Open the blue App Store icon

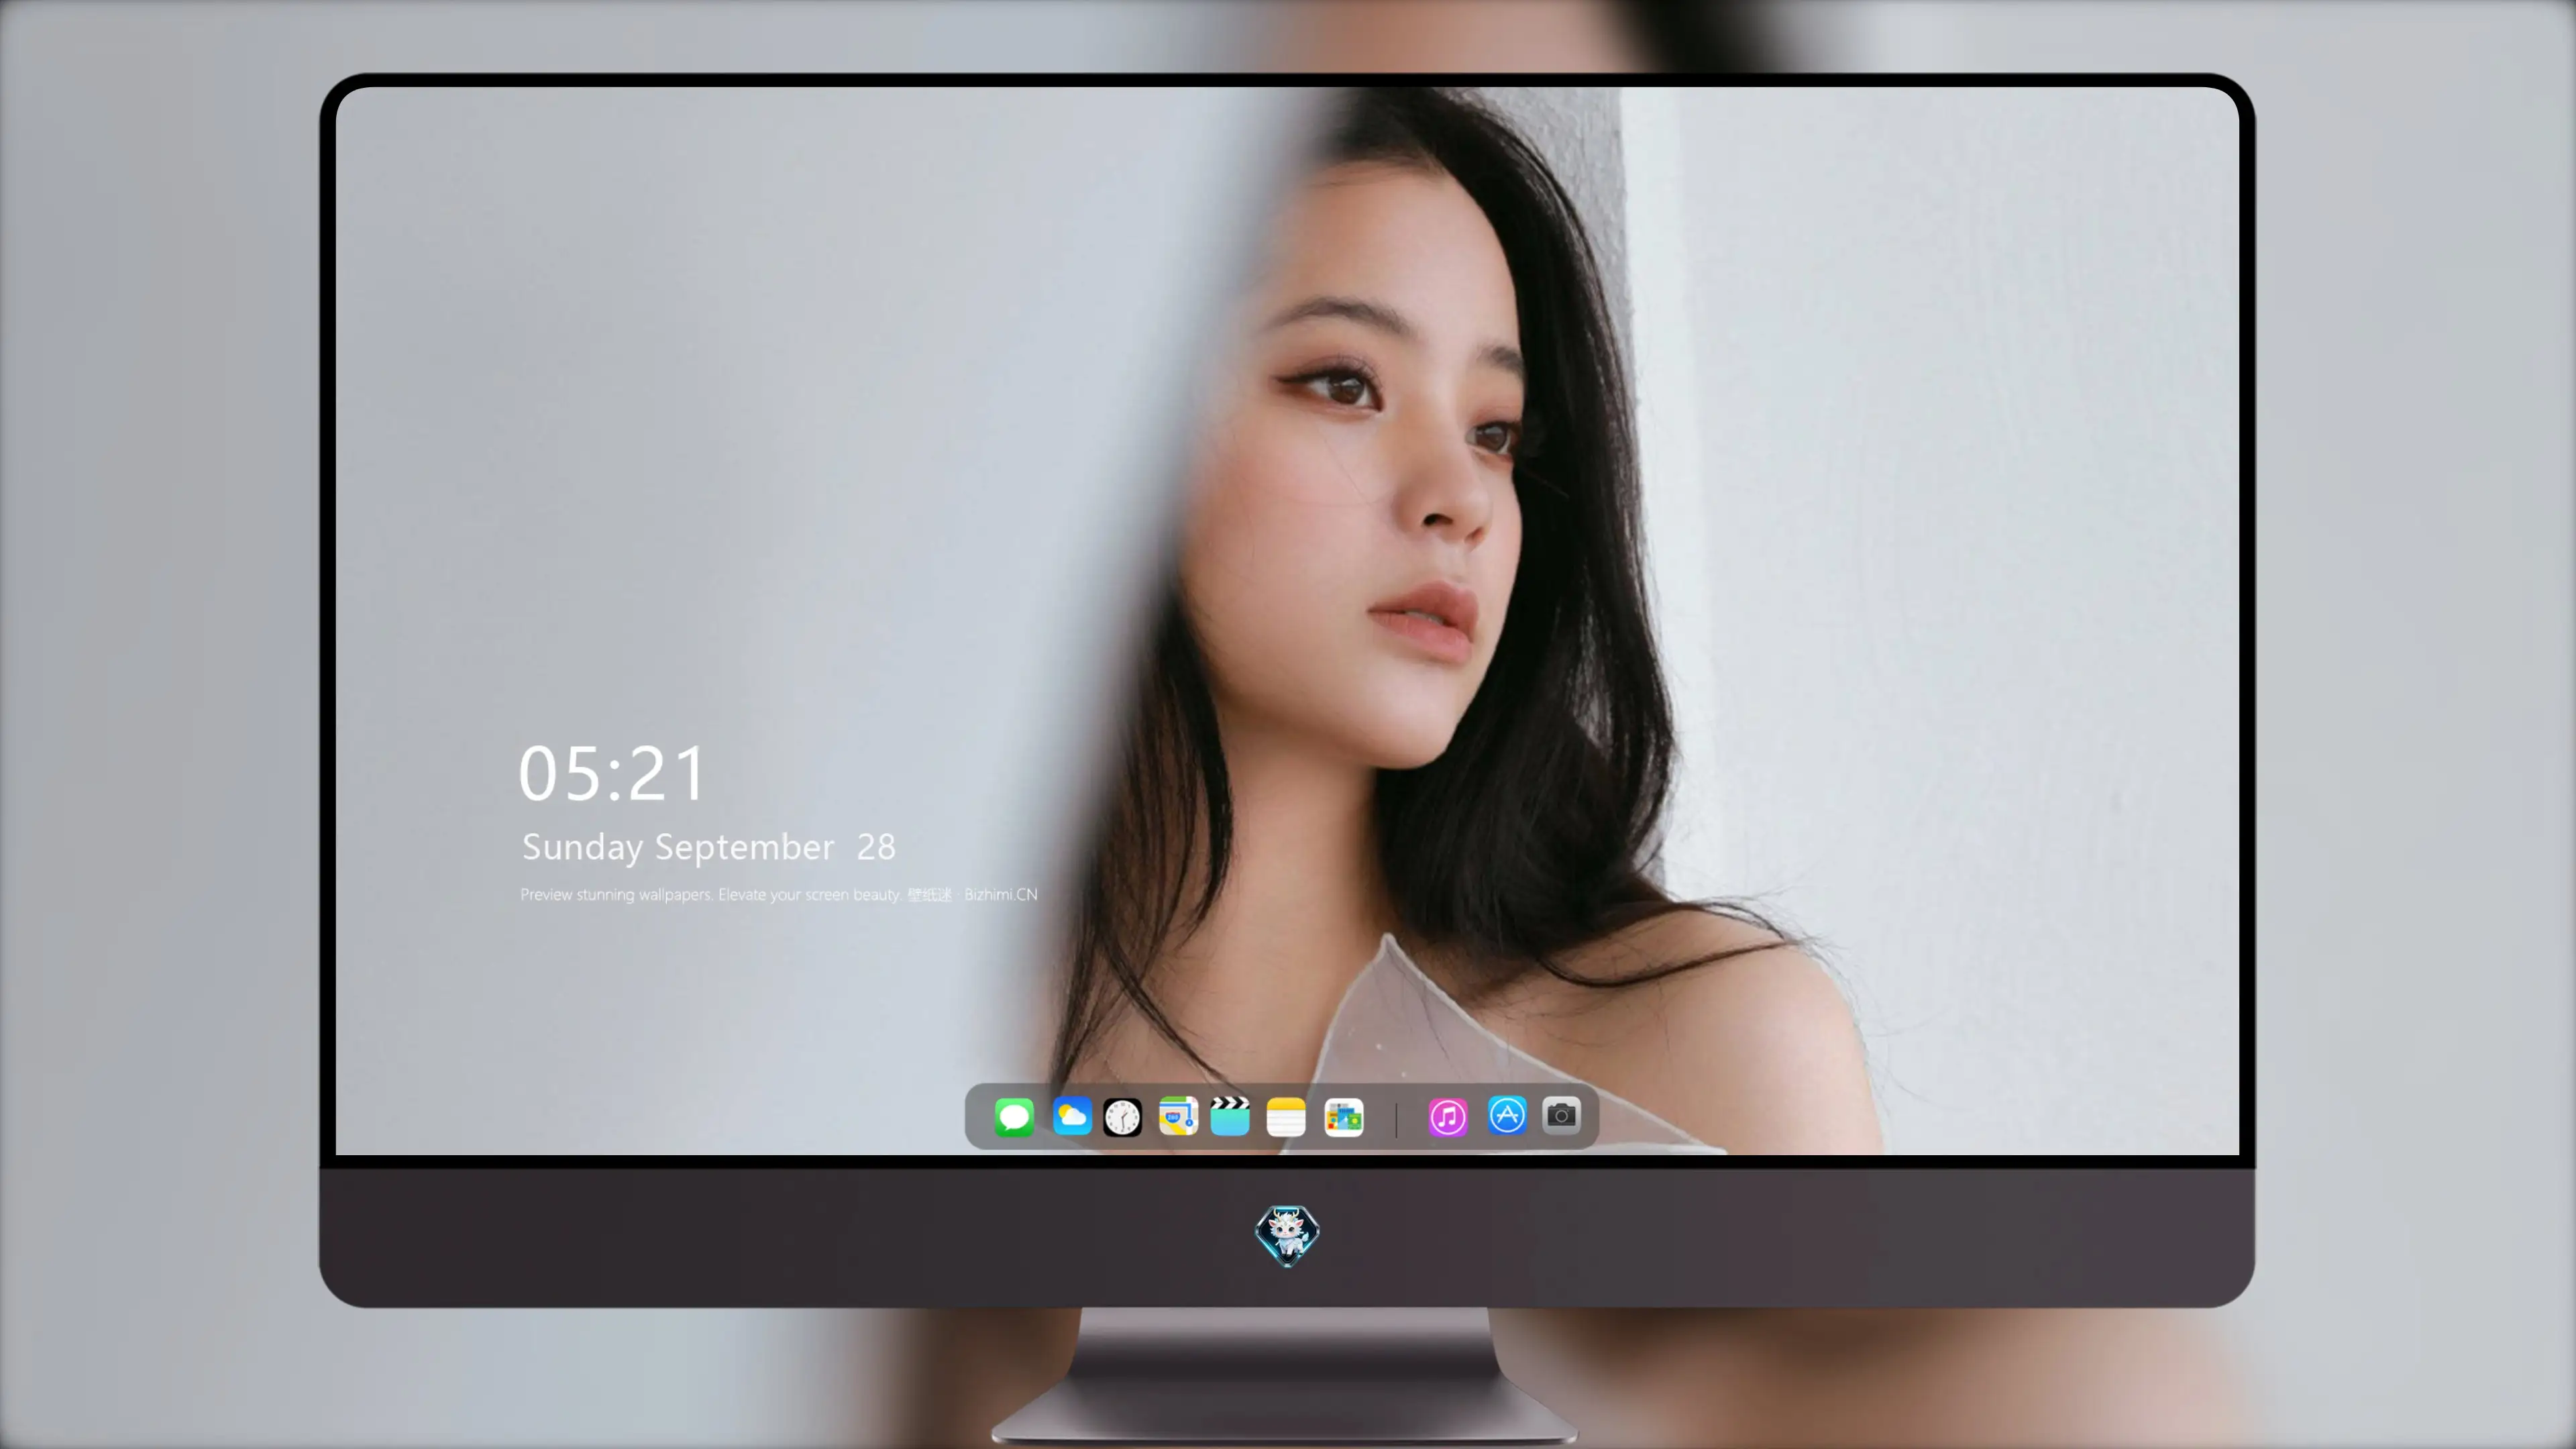1507,1116
